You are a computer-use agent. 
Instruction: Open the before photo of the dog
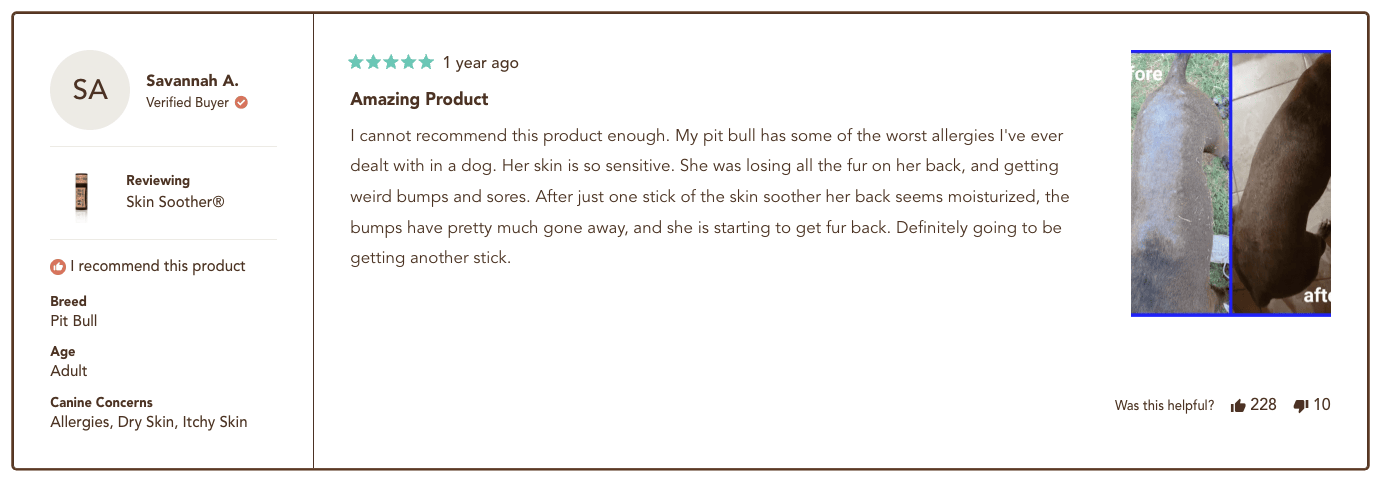coord(1180,183)
